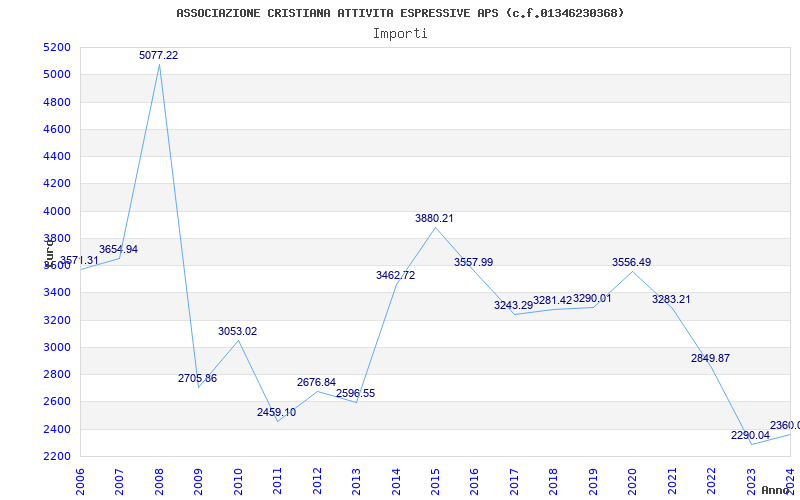Viewport: 800px width, 500px height.
Task: Click the 3400 y-axis label
Action: pos(57,293)
